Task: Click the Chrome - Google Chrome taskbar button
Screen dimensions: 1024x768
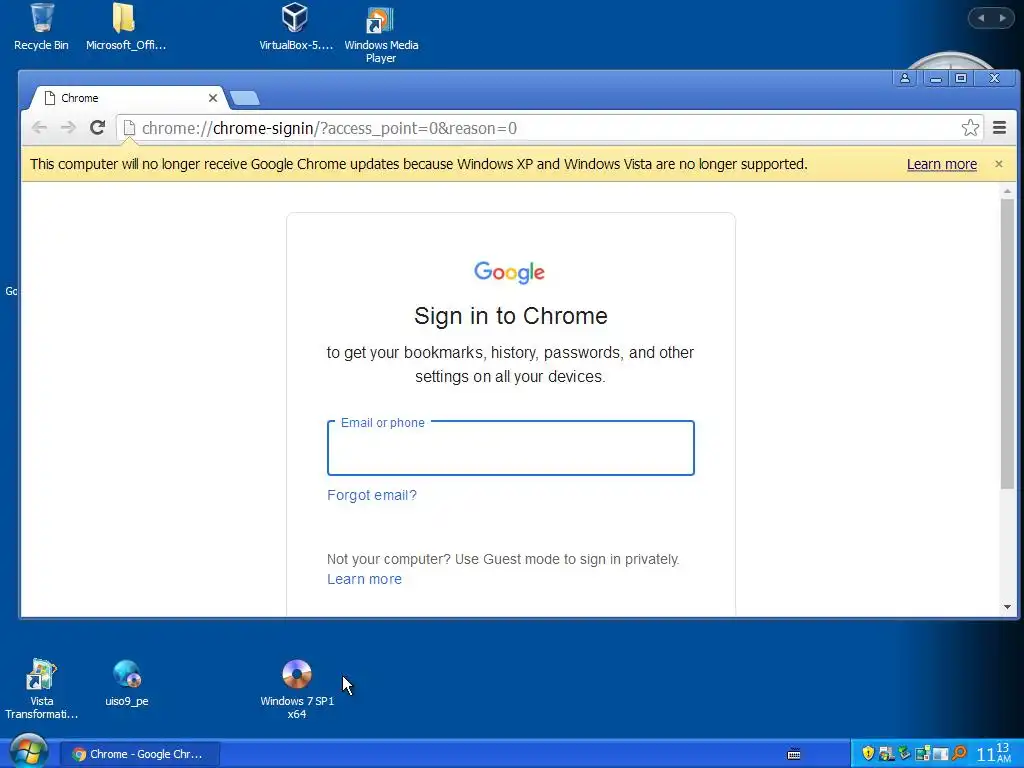Action: (x=140, y=754)
